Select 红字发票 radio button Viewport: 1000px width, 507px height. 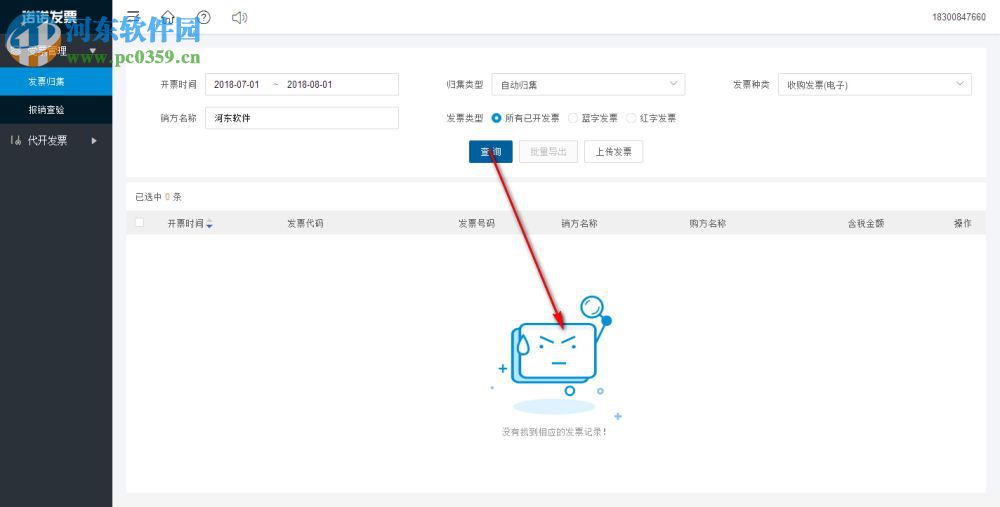tap(631, 118)
